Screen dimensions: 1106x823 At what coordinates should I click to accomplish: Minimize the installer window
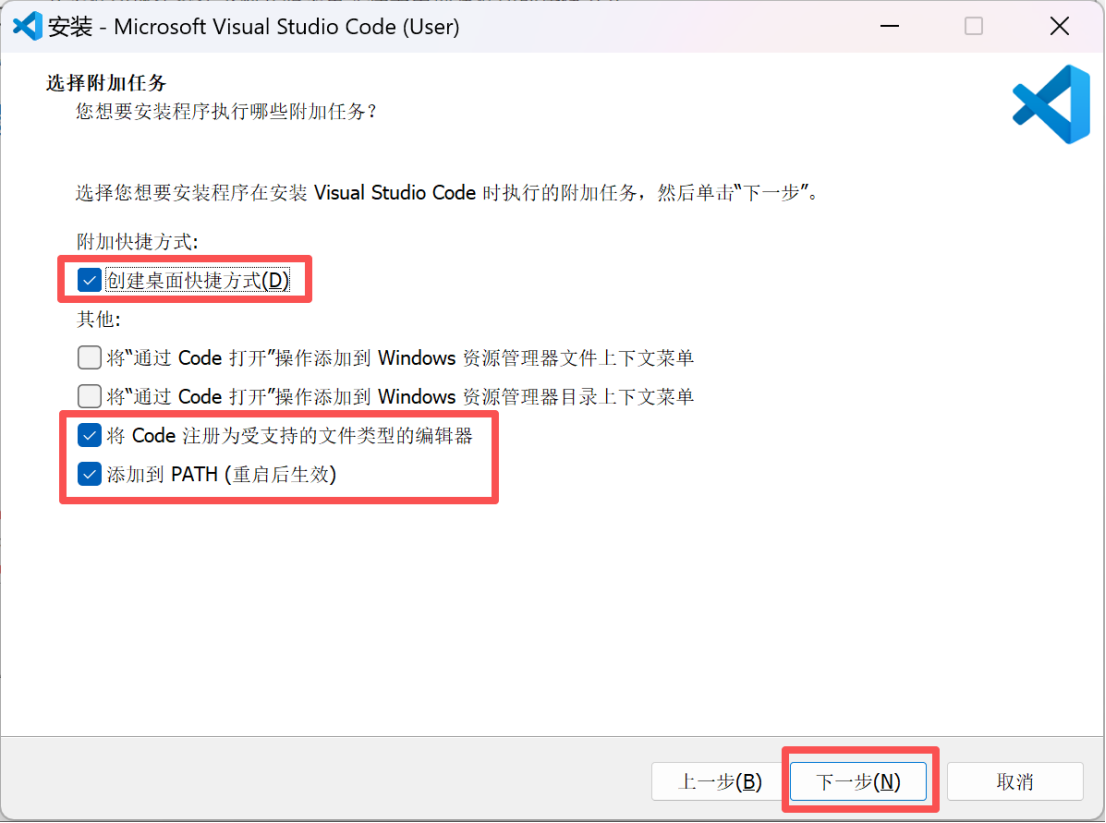[x=890, y=27]
